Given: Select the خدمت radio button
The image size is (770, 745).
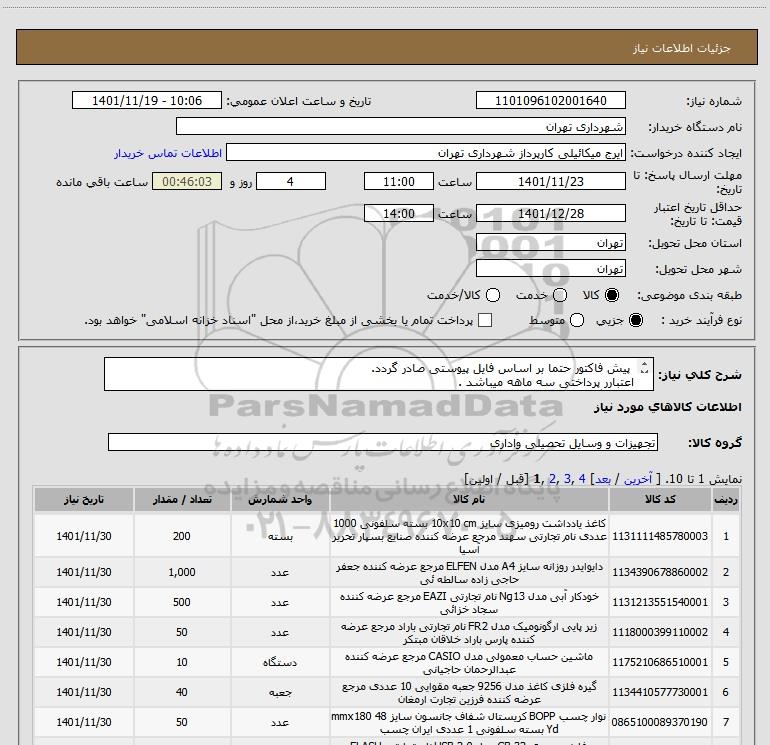Looking at the screenshot, I should tap(560, 295).
